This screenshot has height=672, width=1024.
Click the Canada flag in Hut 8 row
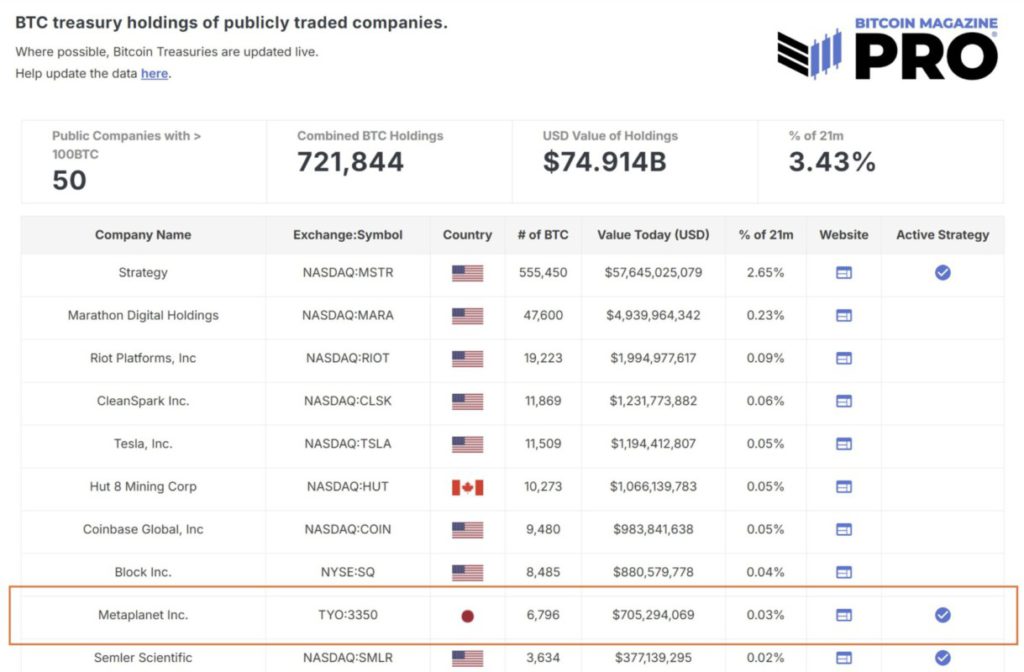click(468, 487)
